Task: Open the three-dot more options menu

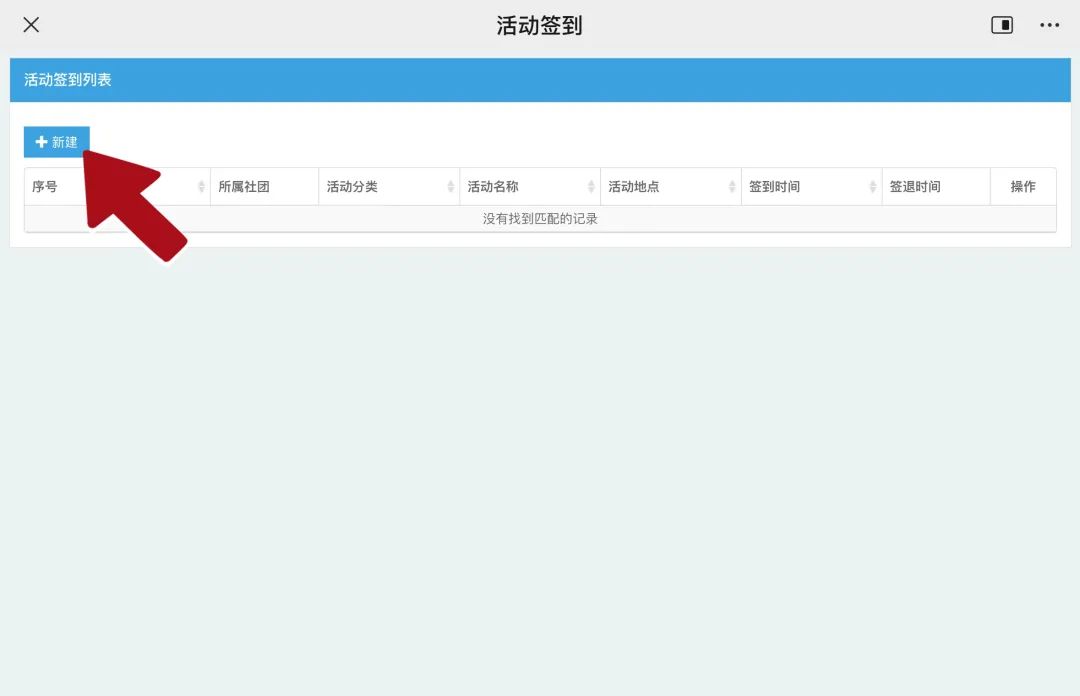Action: pos(1049,25)
